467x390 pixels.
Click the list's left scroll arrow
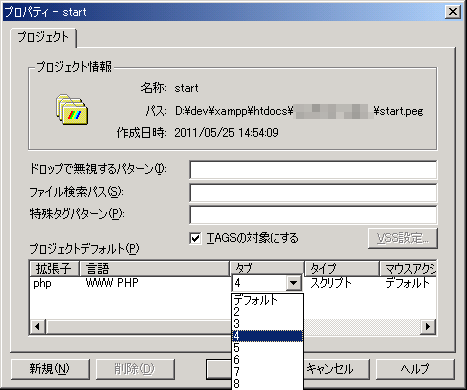point(37,326)
